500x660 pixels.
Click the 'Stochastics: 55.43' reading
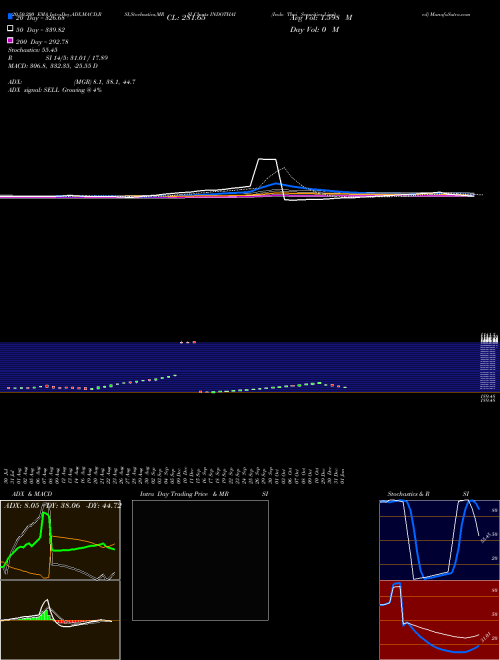(x=32, y=50)
